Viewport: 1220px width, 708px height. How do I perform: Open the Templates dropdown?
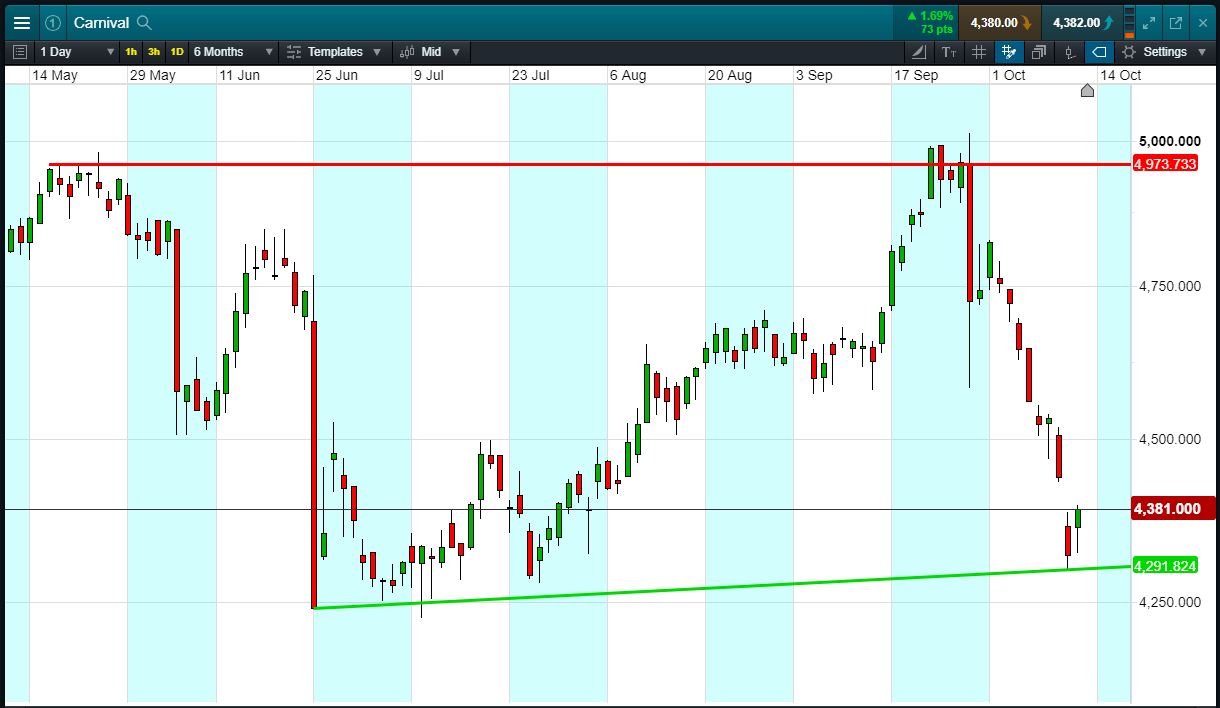point(333,52)
